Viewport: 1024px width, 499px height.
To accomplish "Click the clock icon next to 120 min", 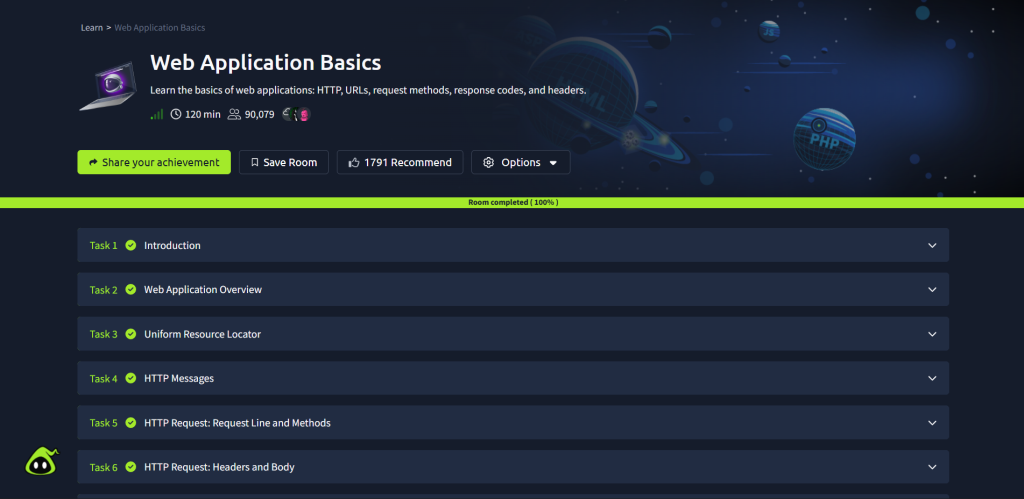I will [176, 115].
